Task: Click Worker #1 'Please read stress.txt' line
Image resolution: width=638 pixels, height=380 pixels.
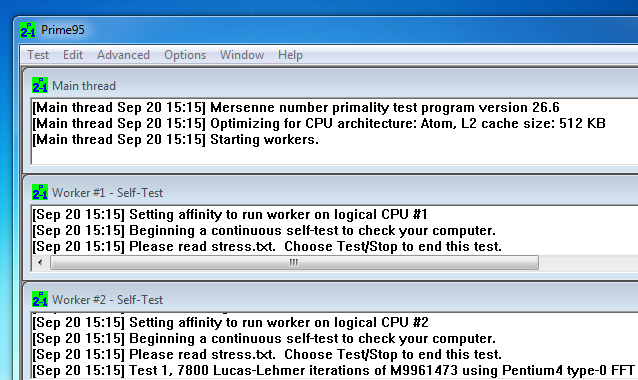Action: click(x=267, y=247)
